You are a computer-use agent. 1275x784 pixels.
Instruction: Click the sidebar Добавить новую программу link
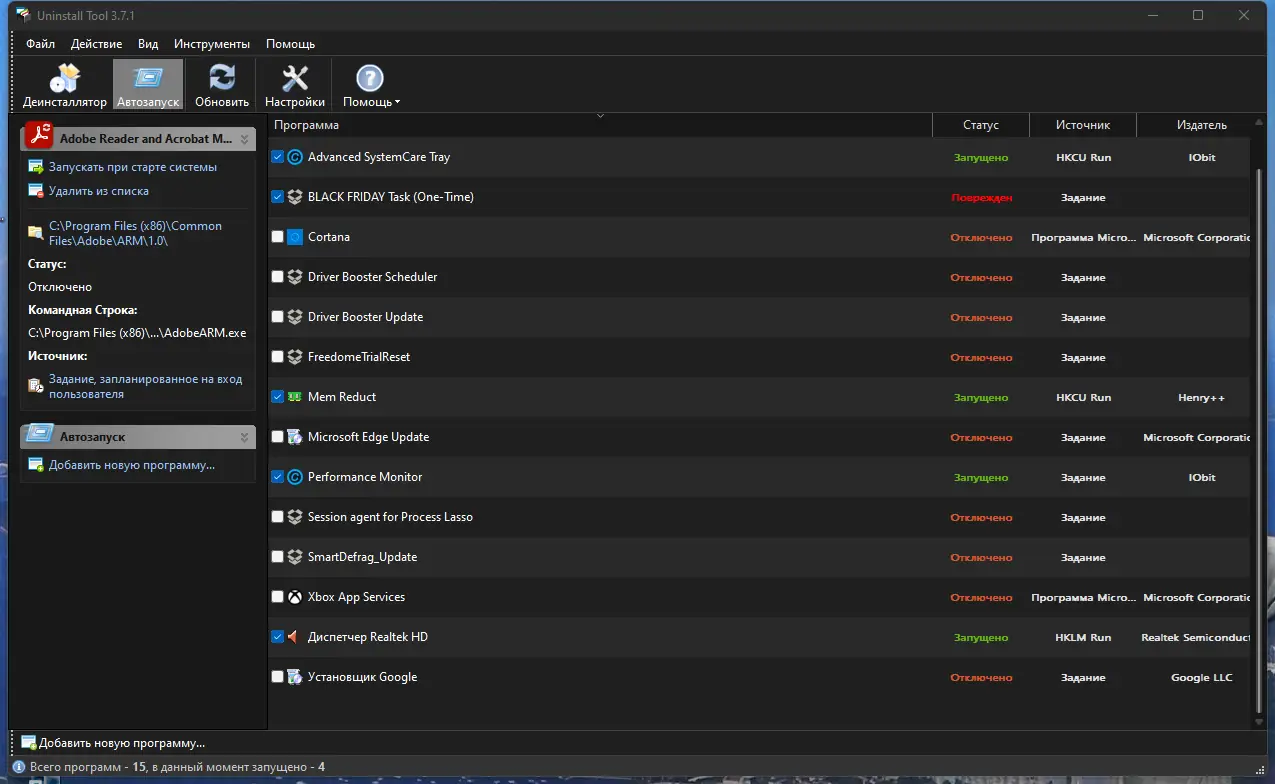132,465
